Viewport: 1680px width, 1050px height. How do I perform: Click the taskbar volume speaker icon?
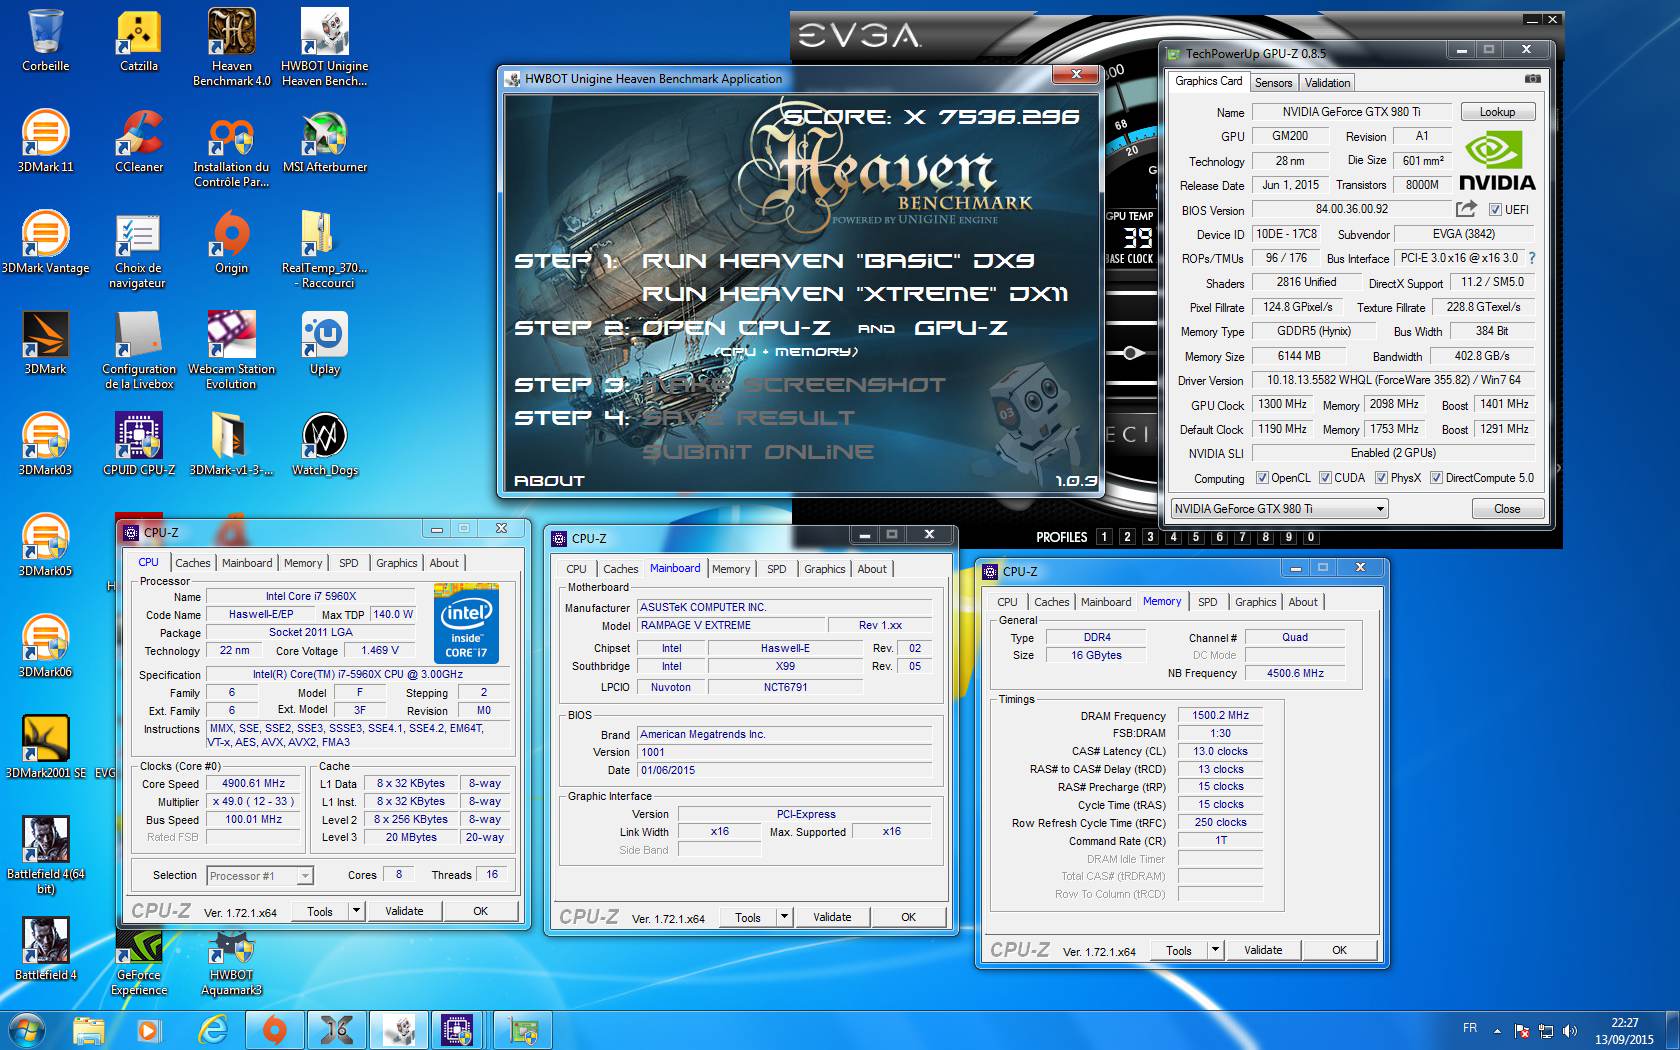(x=1569, y=1030)
